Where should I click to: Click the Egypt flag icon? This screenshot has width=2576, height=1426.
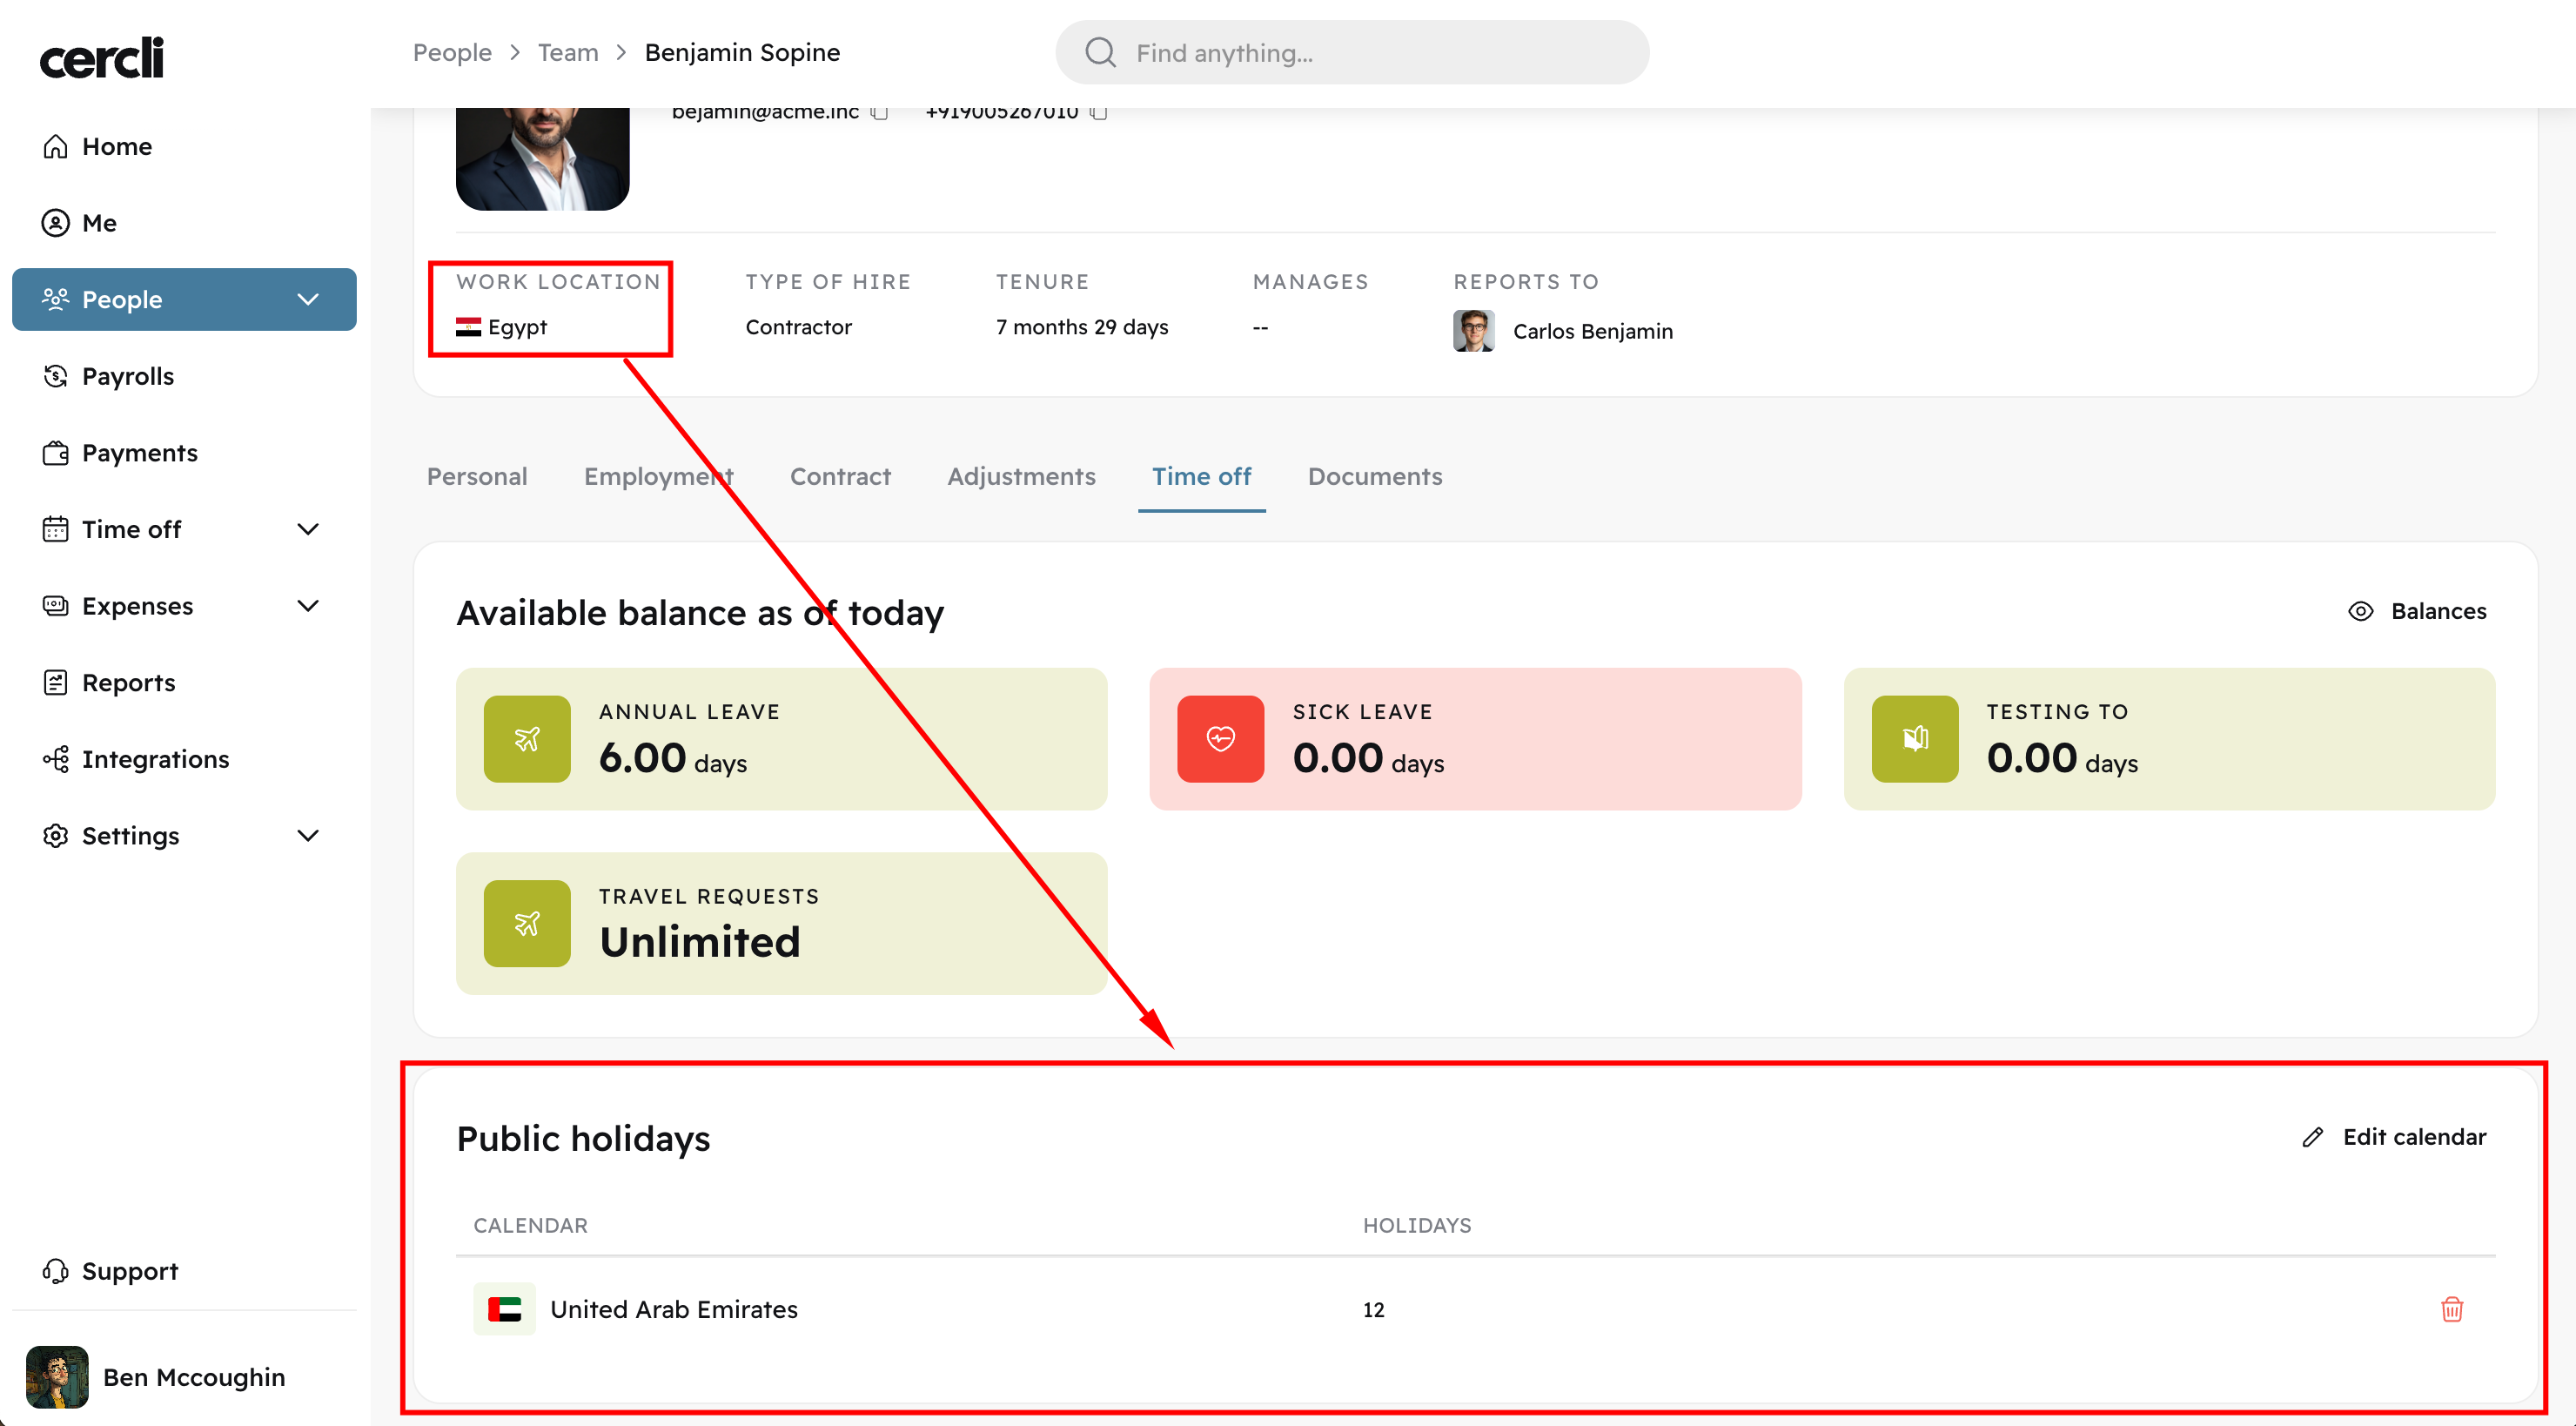[x=468, y=327]
